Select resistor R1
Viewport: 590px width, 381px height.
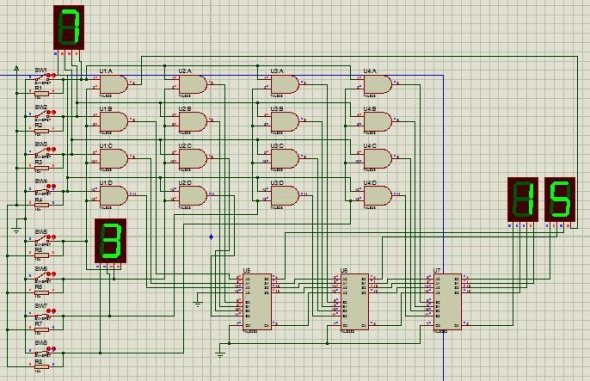pos(42,93)
